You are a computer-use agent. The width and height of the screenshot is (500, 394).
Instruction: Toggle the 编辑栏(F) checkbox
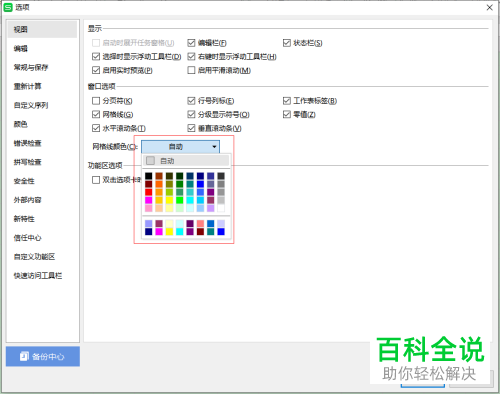coord(191,43)
